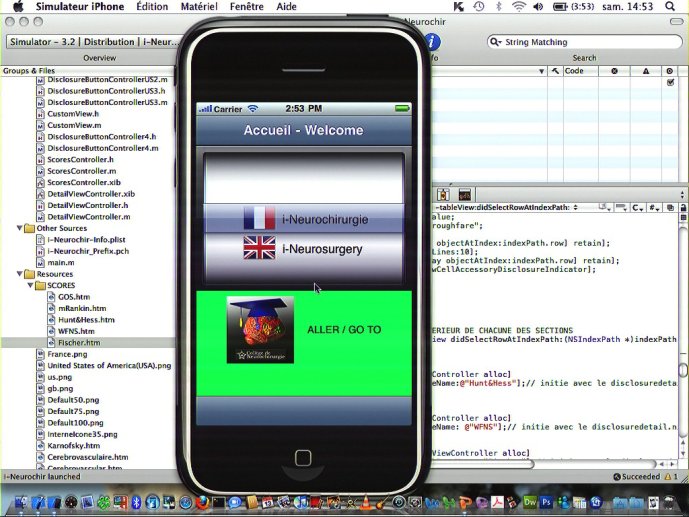Open the Aide menu
689x517 pixels.
point(286,6)
